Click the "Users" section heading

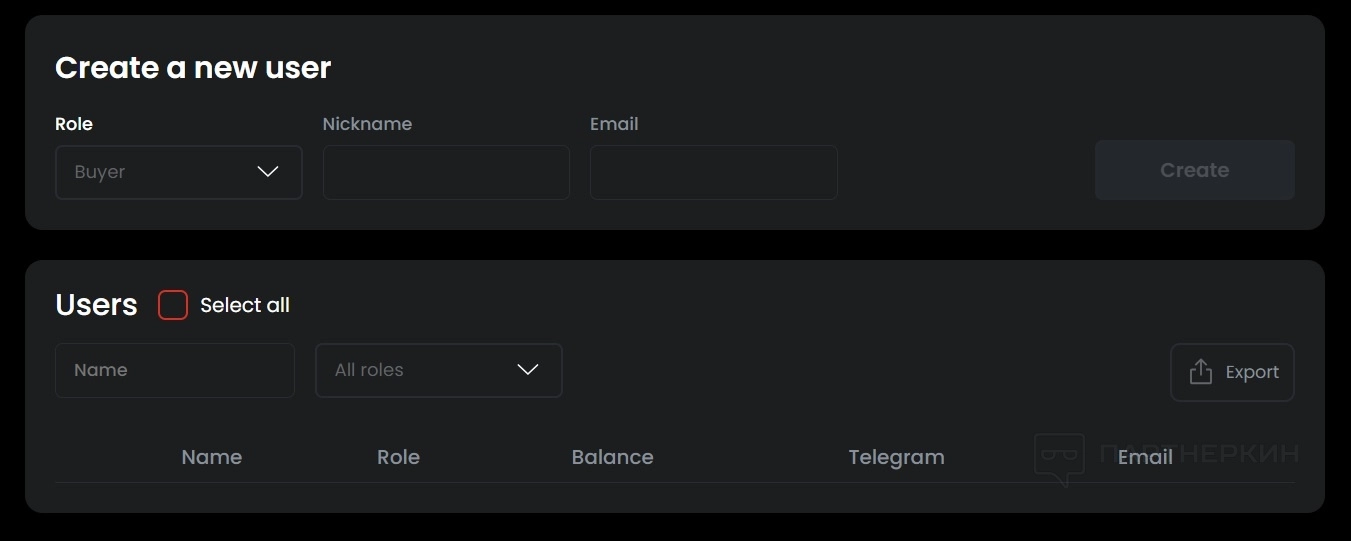tap(96, 305)
